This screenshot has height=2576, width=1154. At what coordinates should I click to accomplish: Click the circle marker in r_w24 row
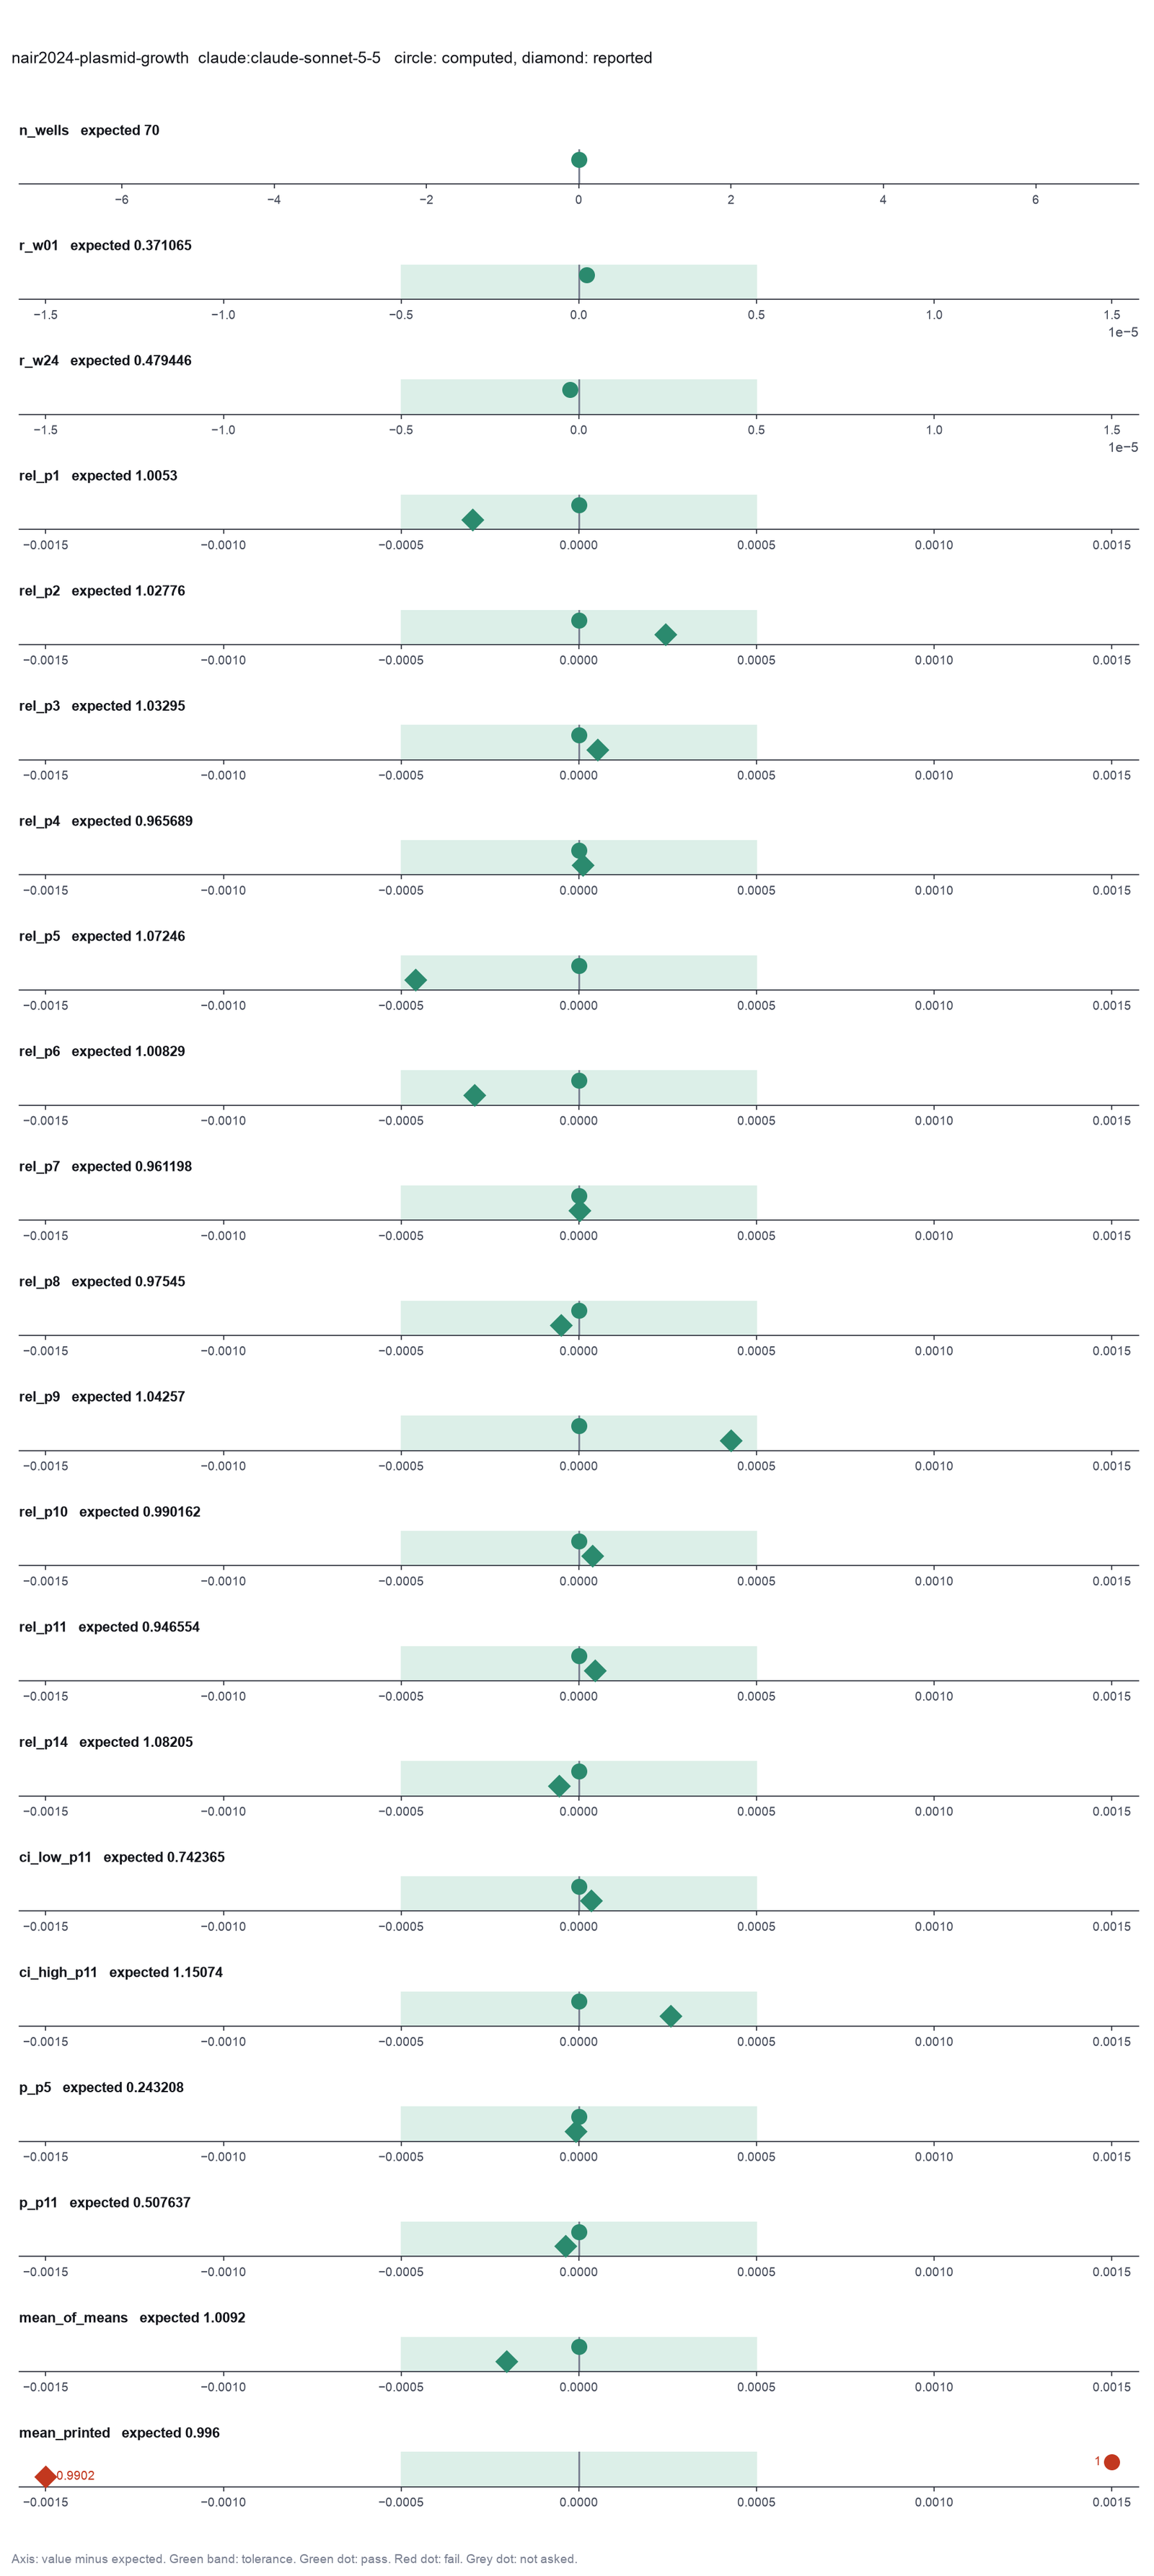click(x=570, y=390)
